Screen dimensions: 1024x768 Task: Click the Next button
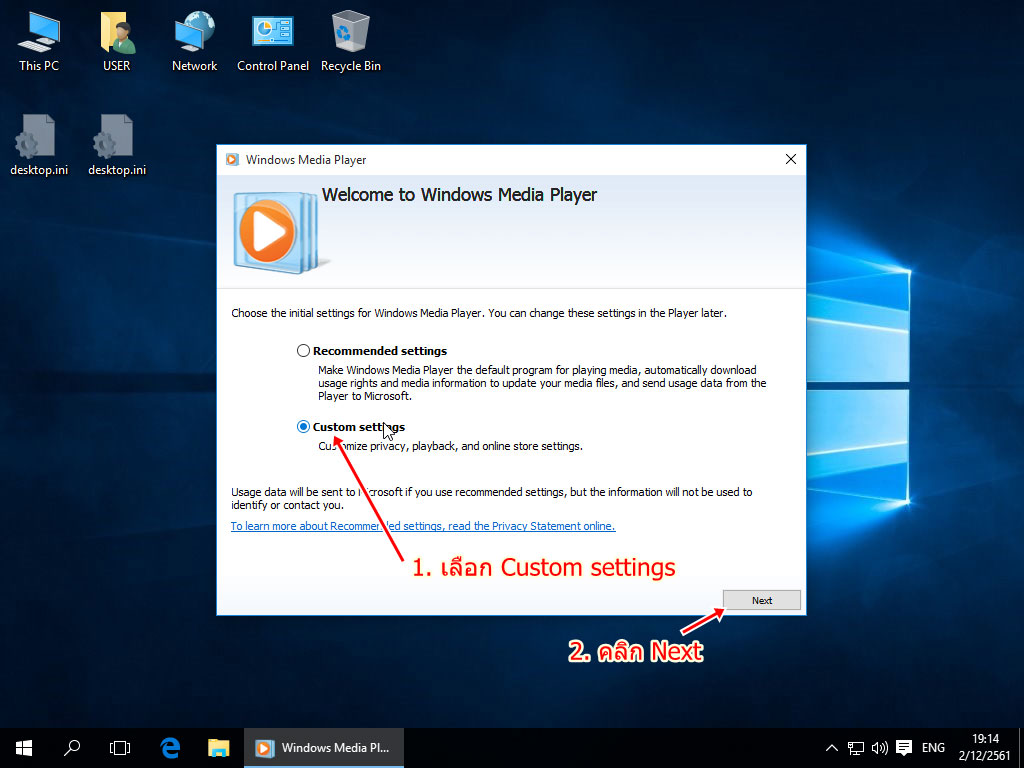(x=762, y=600)
